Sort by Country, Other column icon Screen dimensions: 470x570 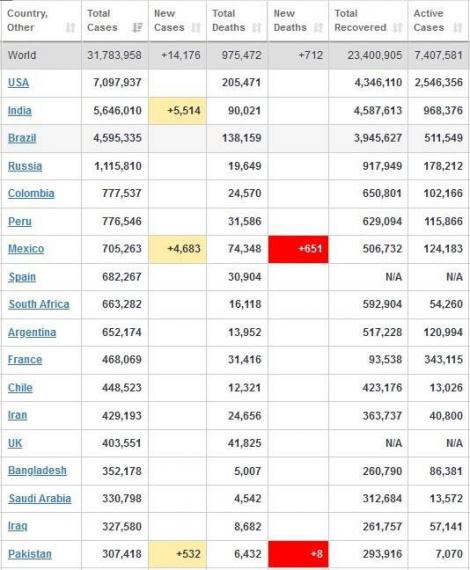point(70,28)
